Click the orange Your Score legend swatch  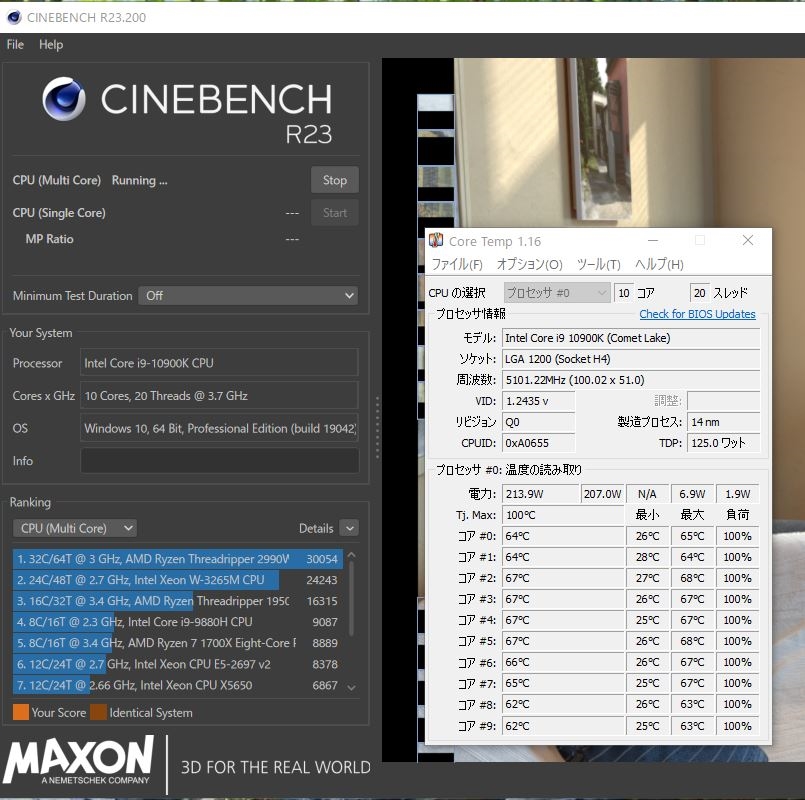tap(21, 712)
